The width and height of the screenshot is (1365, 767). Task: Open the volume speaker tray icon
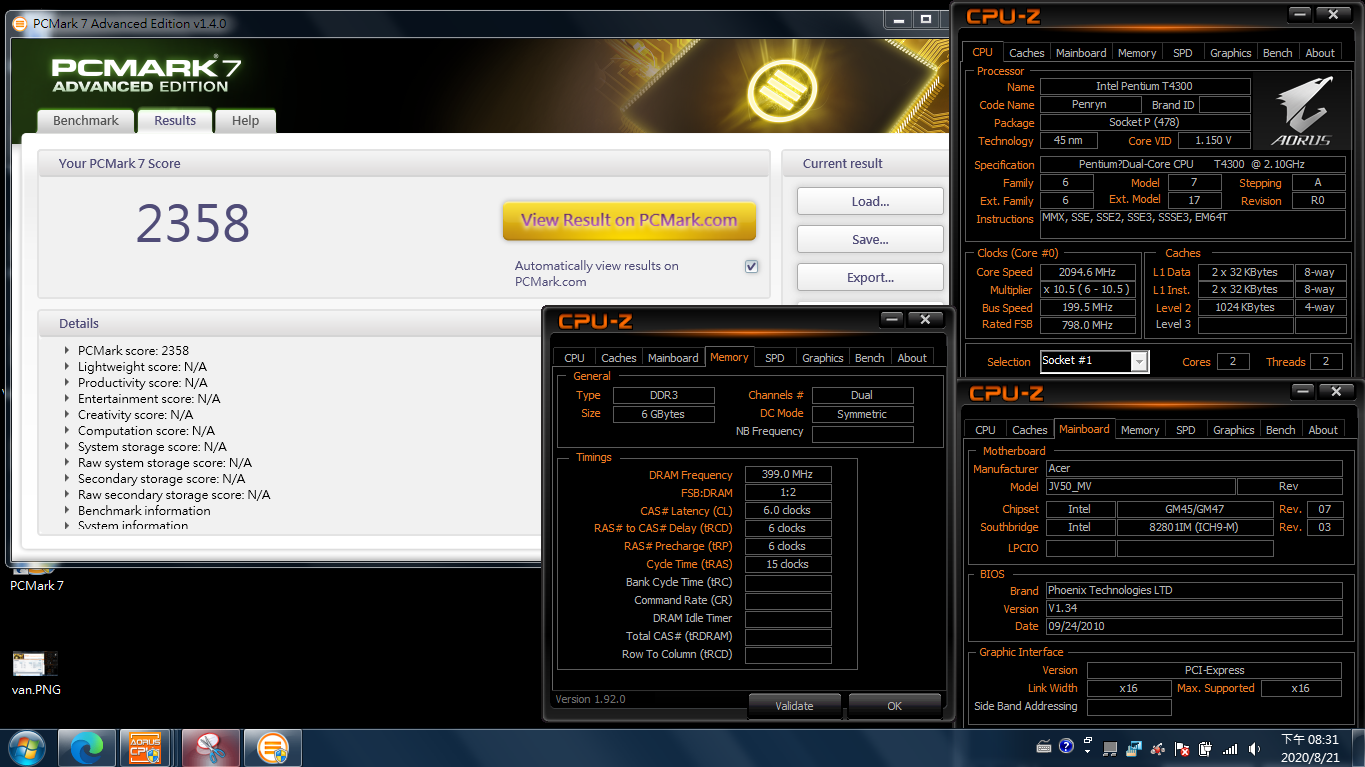(1254, 748)
